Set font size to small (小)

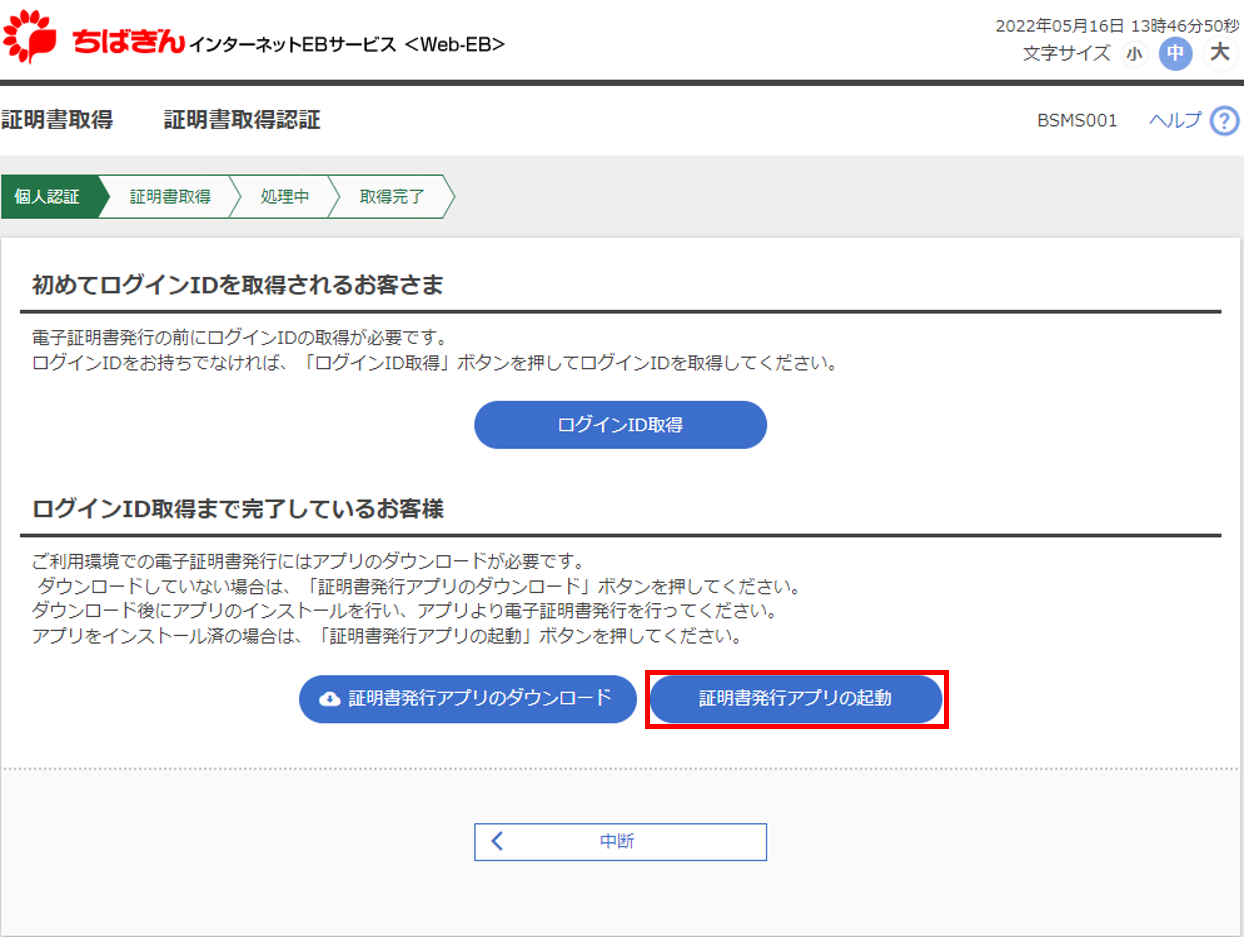[x=1133, y=54]
